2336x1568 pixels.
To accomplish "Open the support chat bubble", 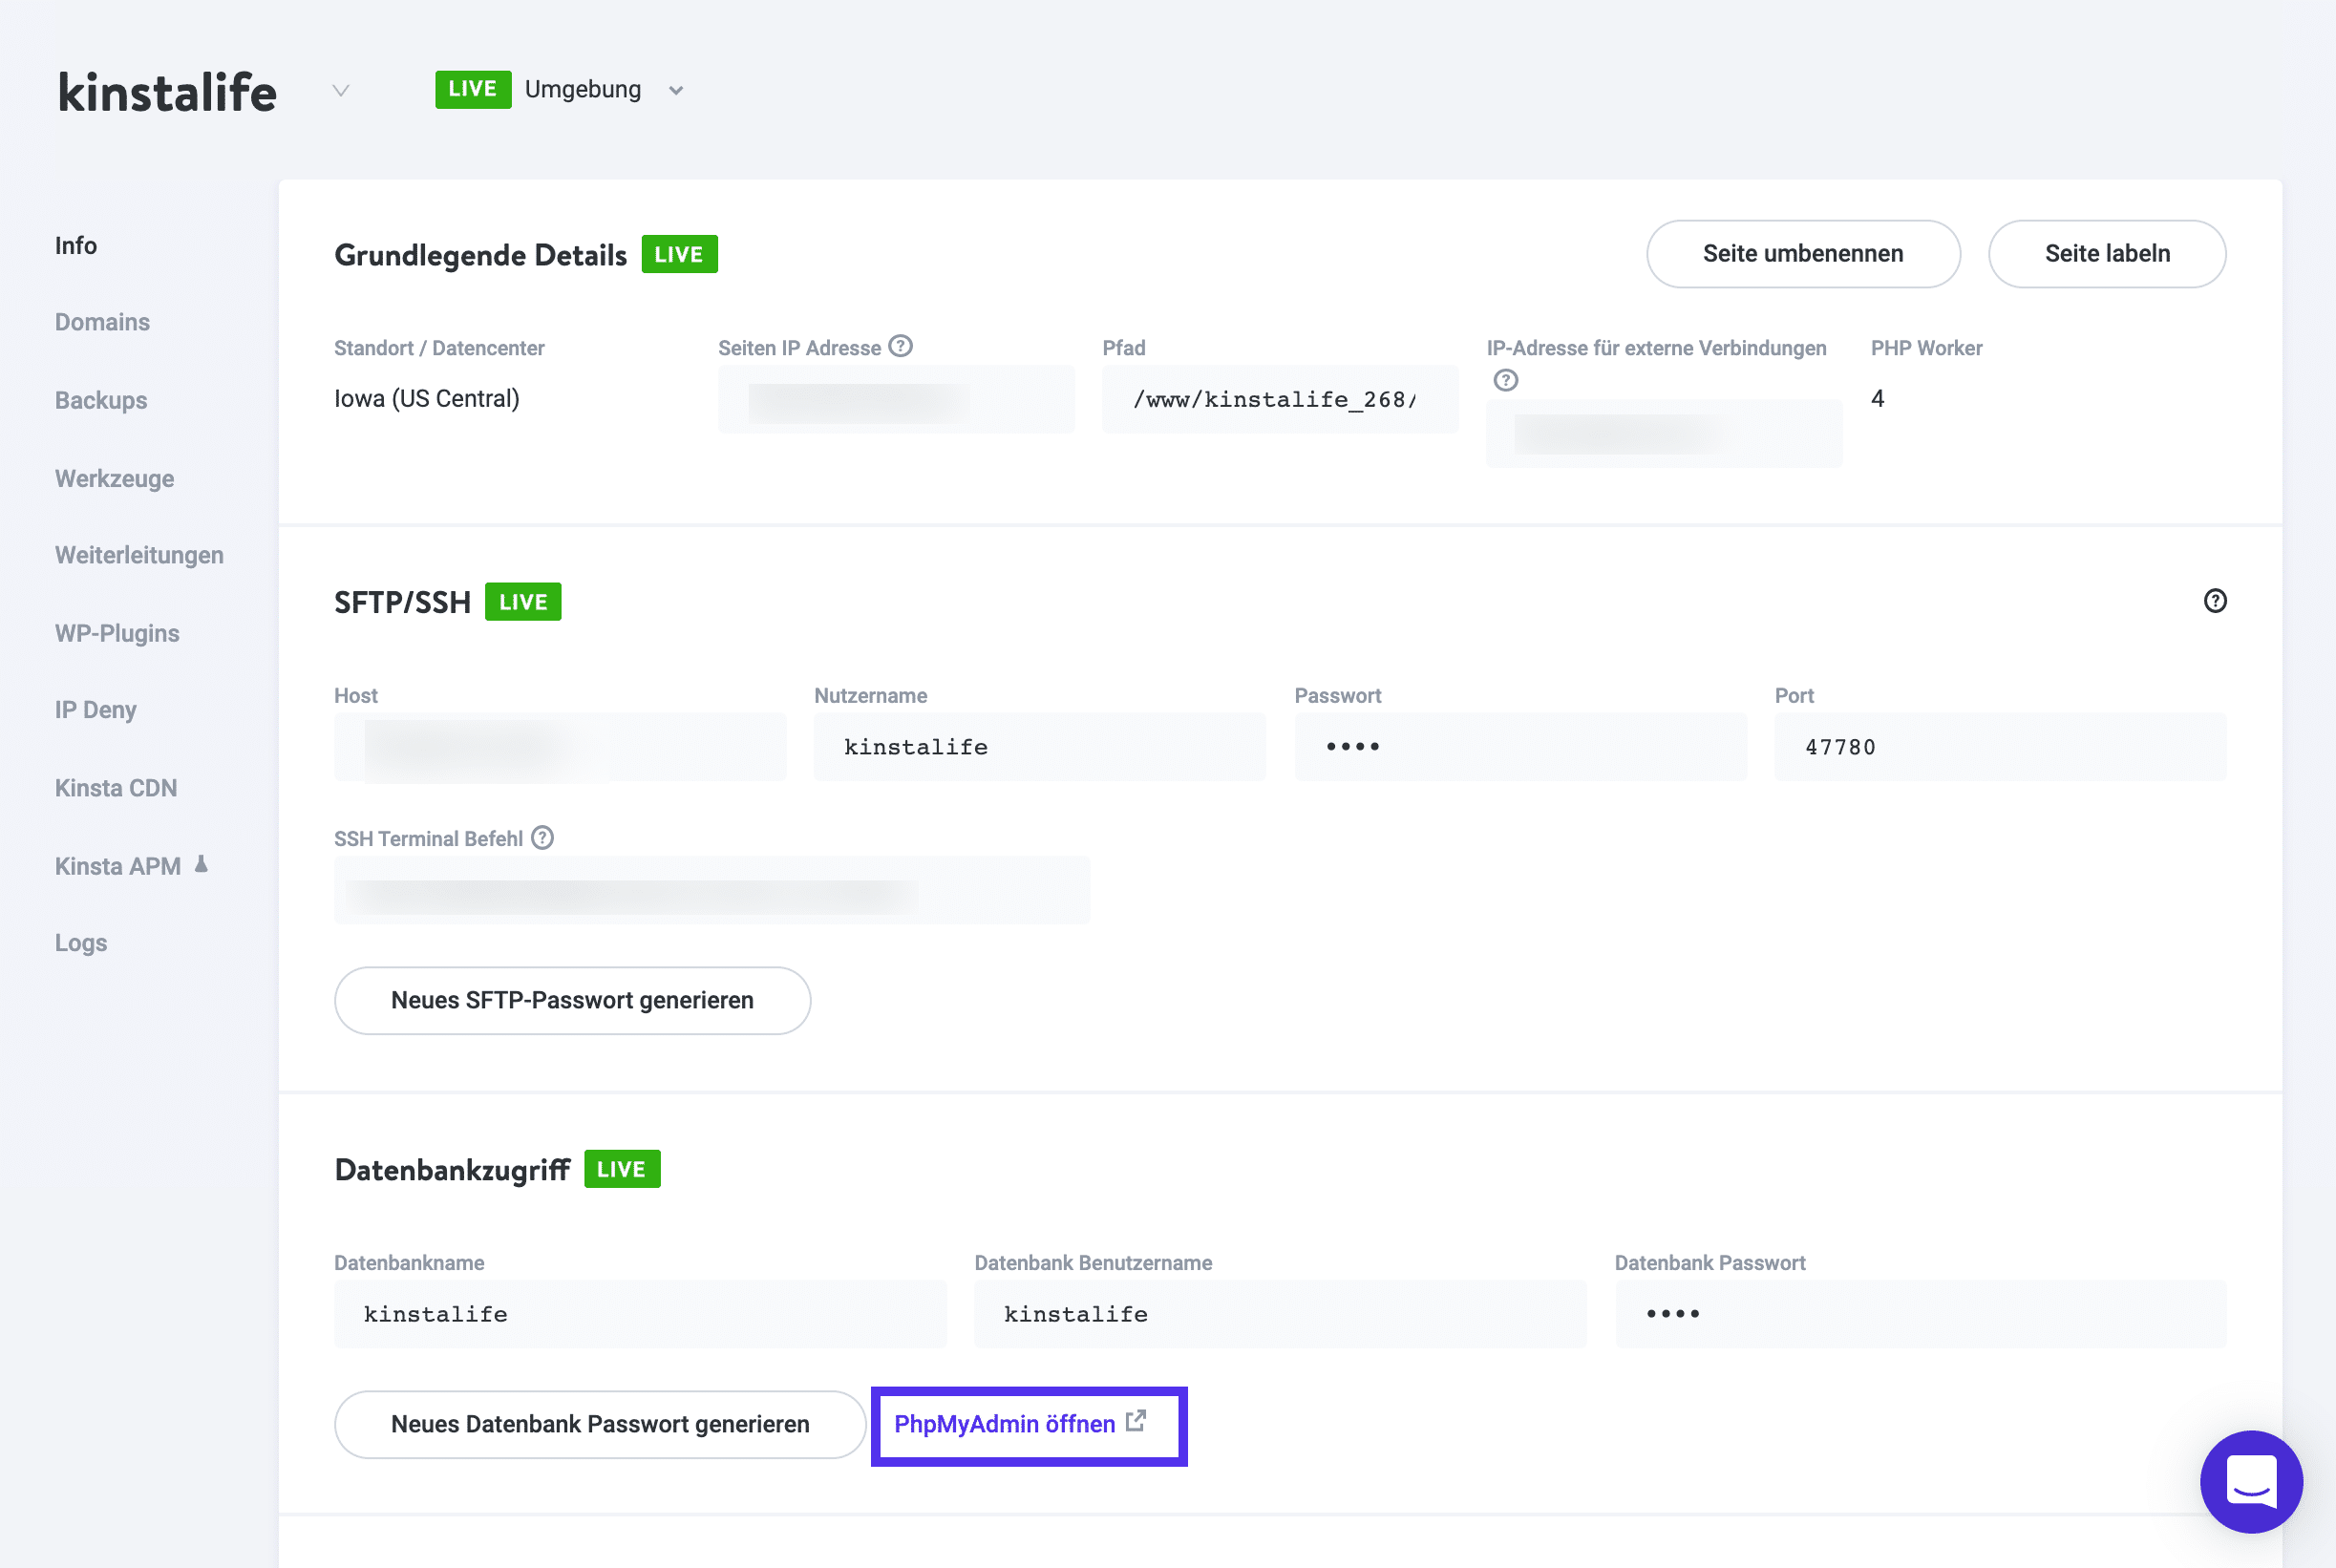I will click(2252, 1482).
